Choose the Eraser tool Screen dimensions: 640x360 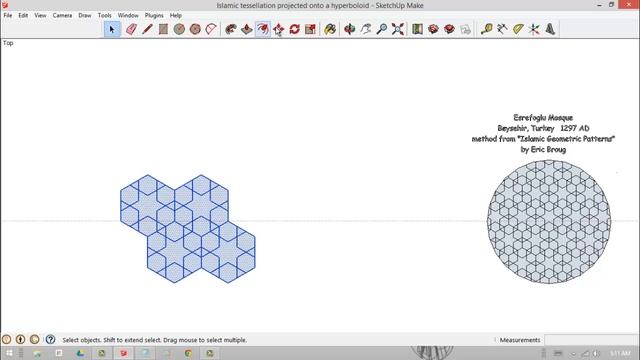(x=131, y=29)
